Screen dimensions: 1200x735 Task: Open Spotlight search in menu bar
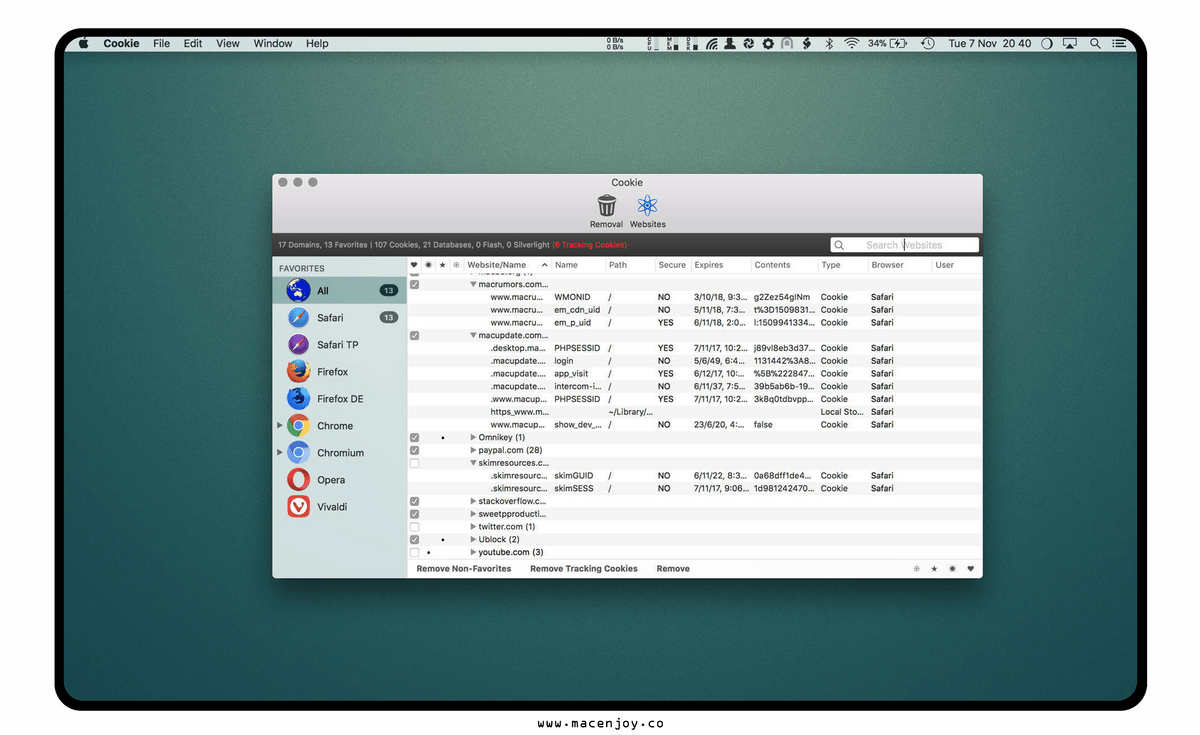coord(1095,44)
